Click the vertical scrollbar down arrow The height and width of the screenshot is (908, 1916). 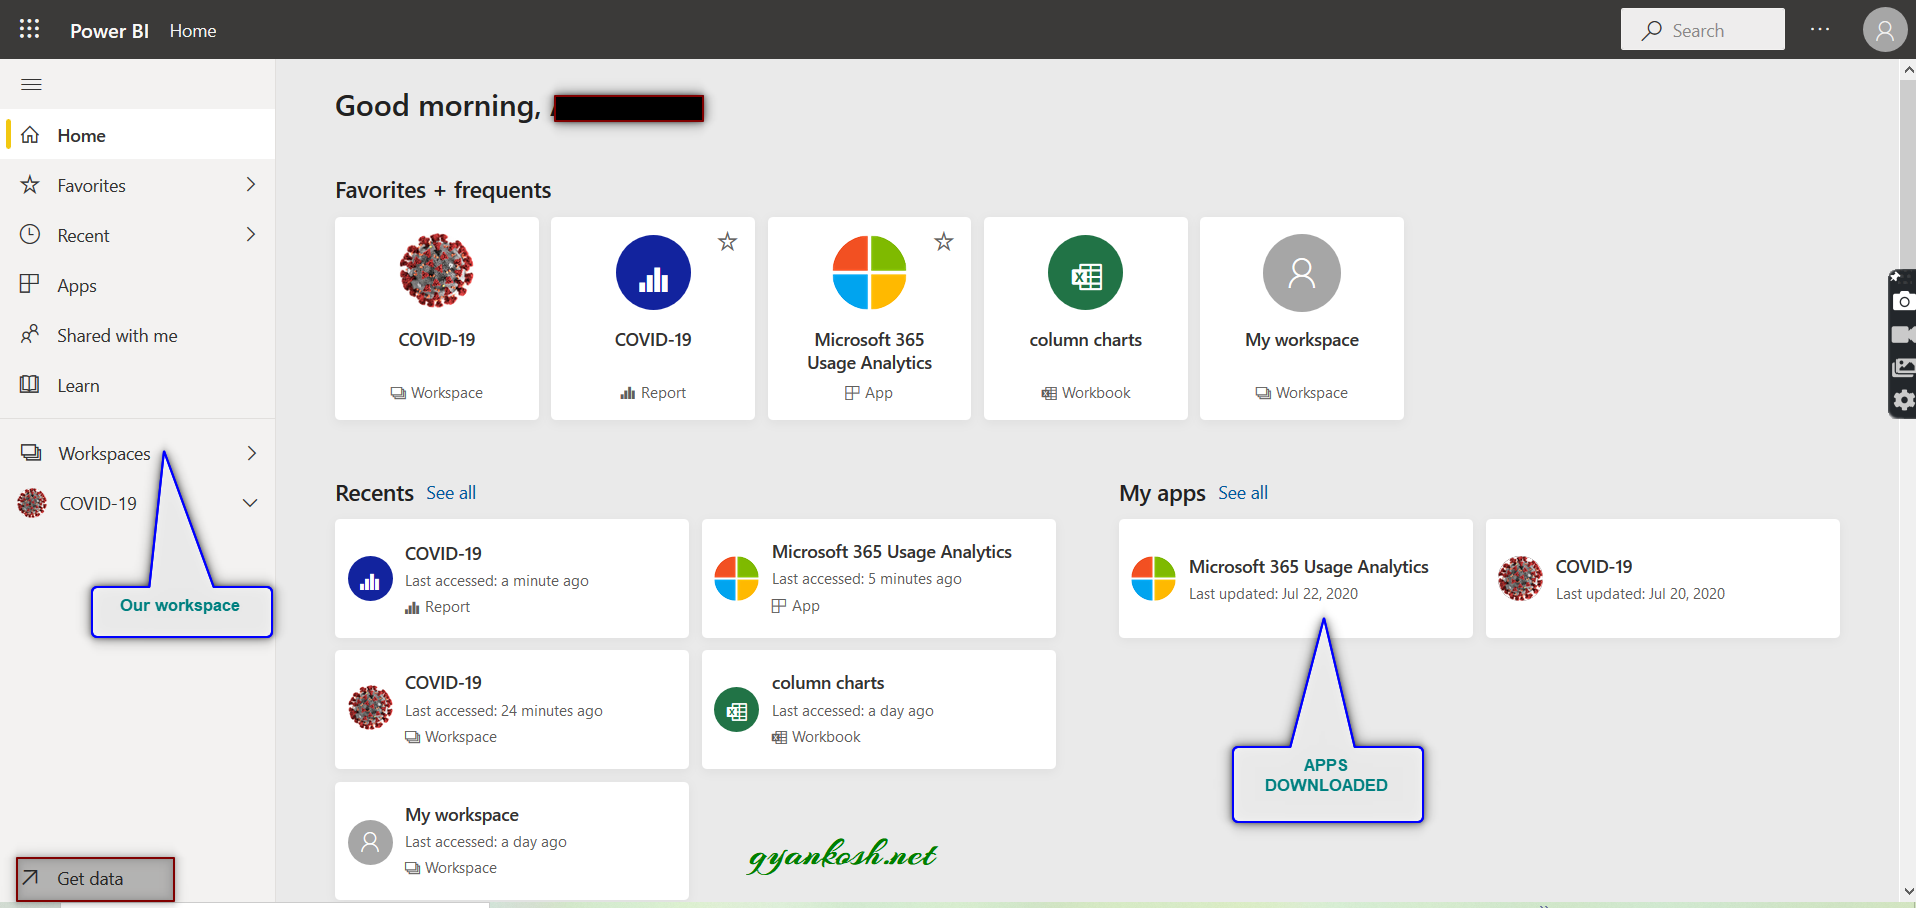point(1908,891)
